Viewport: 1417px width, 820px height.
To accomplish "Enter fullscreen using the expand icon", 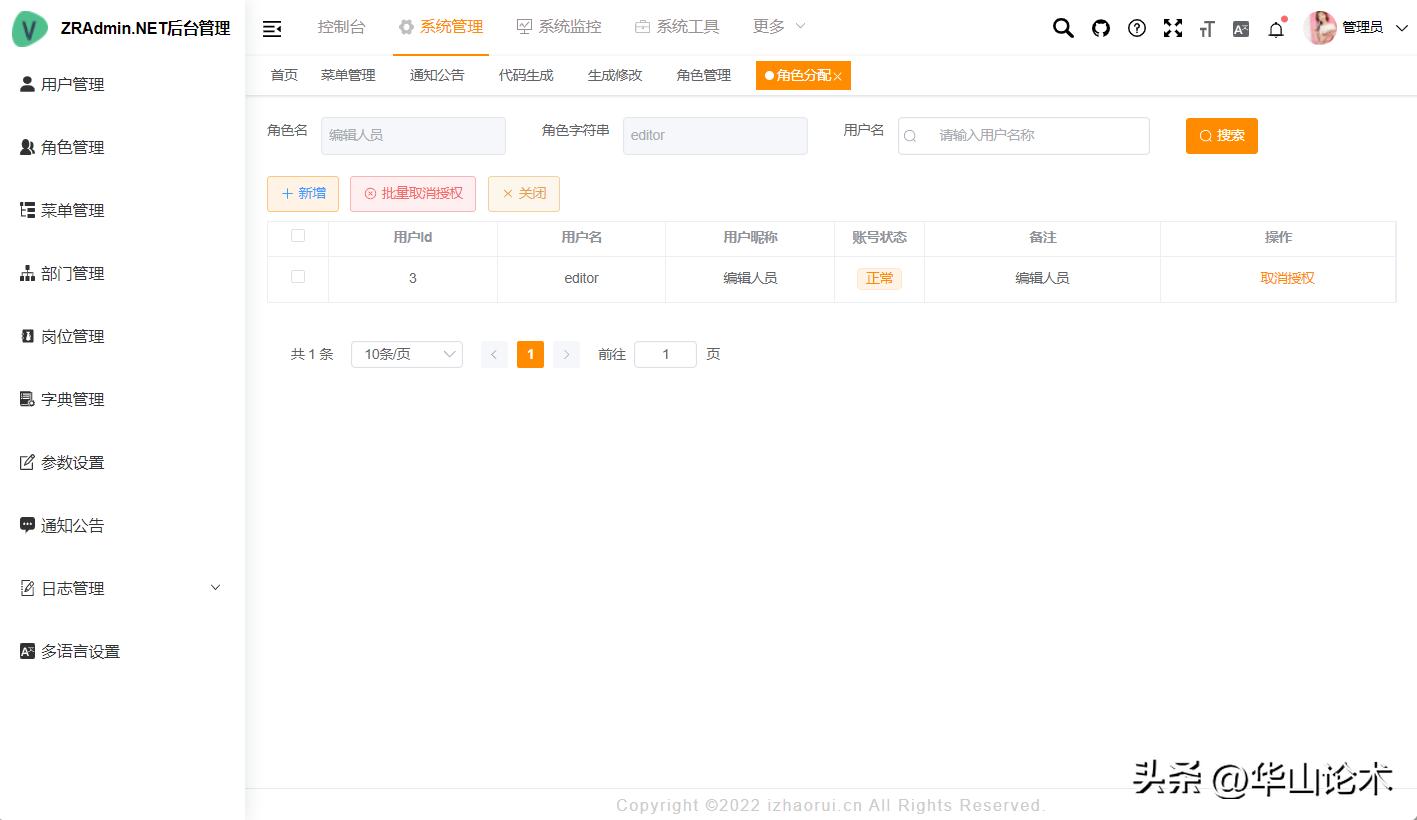I will [1172, 29].
